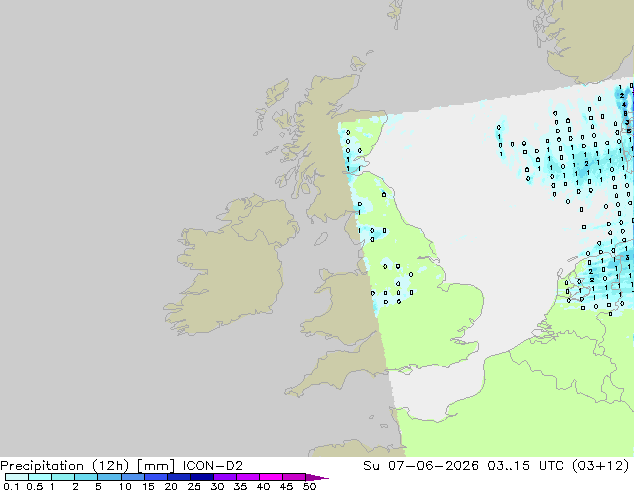The image size is (634, 490).
Task: Click on Wales on the map
Action: pos(342,307)
